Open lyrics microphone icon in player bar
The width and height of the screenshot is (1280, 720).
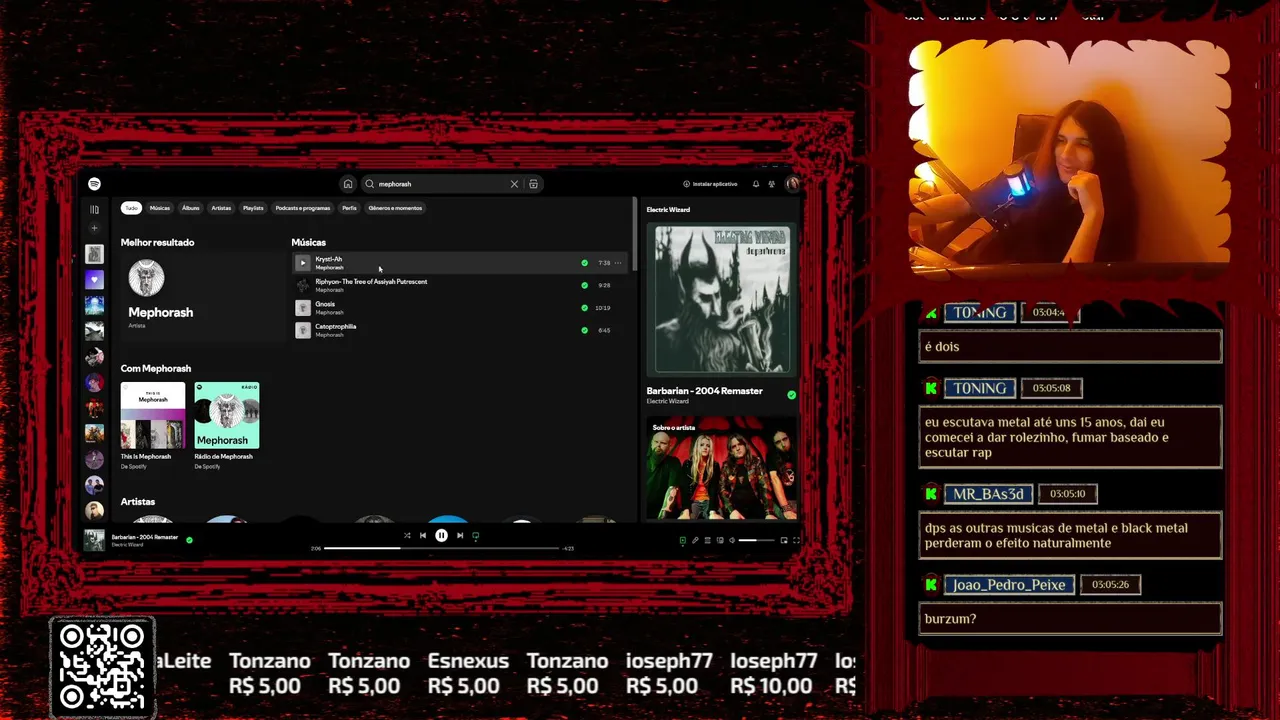[695, 540]
